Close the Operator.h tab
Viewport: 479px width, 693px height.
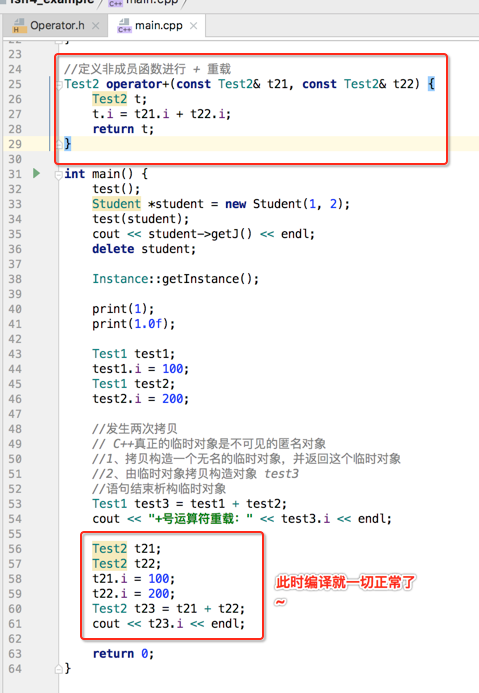pyautogui.click(x=95, y=26)
